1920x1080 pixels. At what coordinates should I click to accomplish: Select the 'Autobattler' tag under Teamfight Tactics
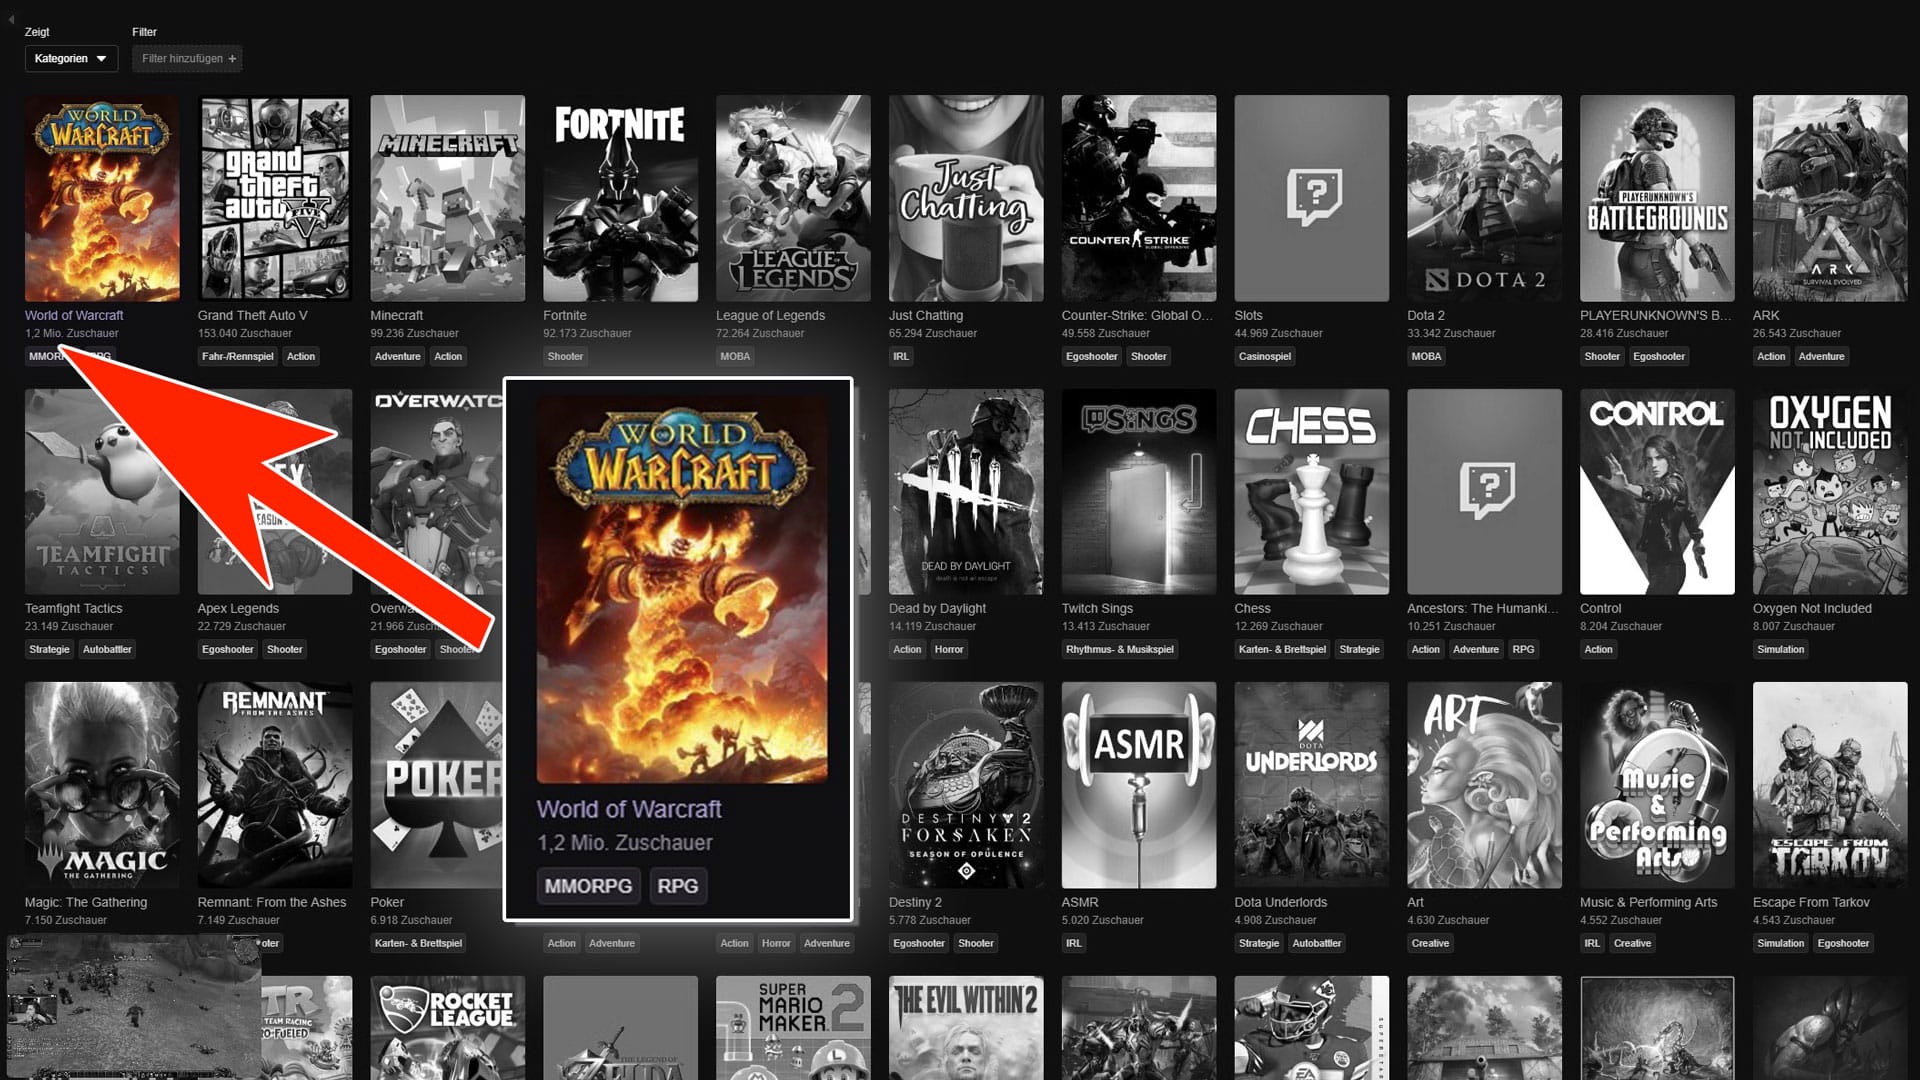[x=107, y=649]
